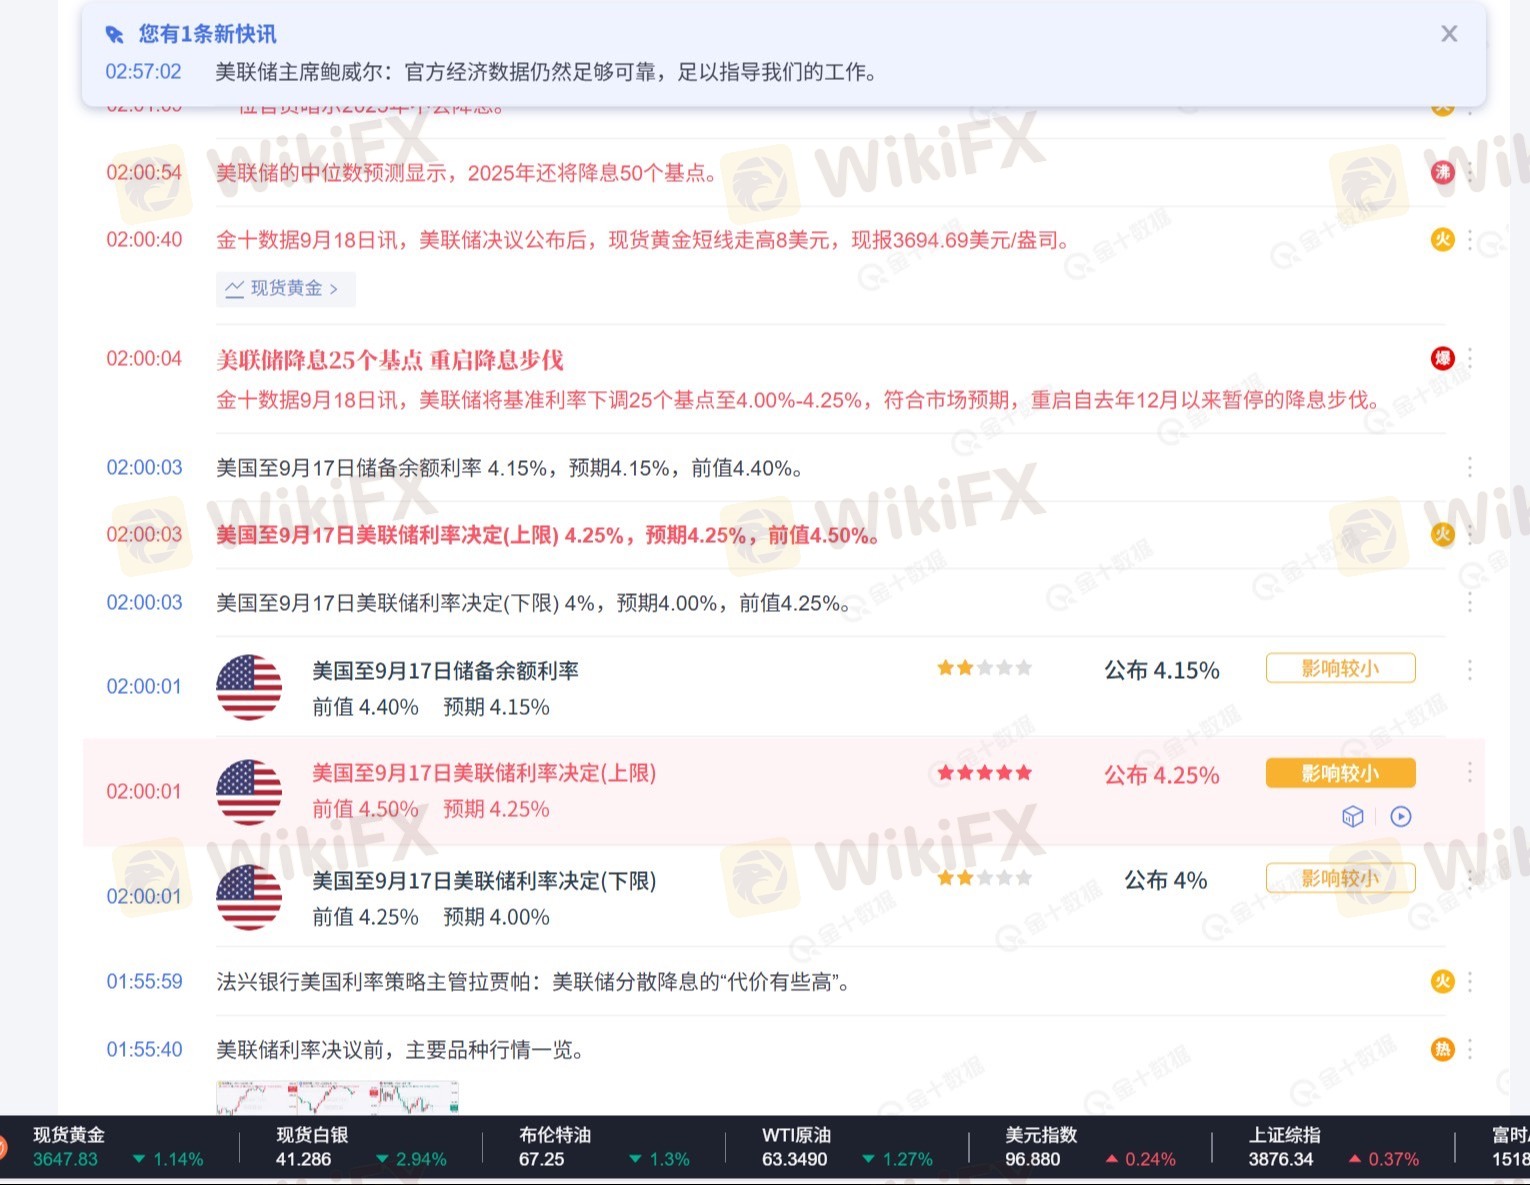The image size is (1530, 1185).
Task: Click the five-star rating of the 上限 decision
Action: 984,773
